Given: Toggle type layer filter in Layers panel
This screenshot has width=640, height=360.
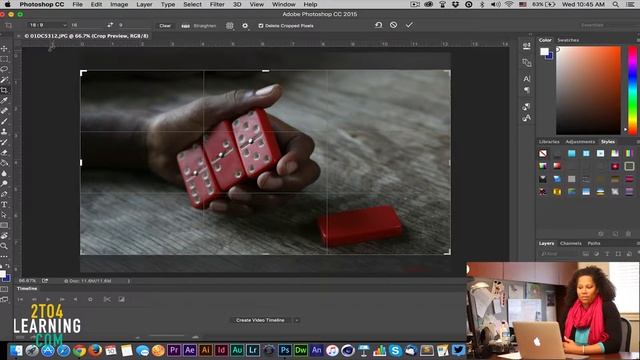Looking at the screenshot, I should (607, 254).
